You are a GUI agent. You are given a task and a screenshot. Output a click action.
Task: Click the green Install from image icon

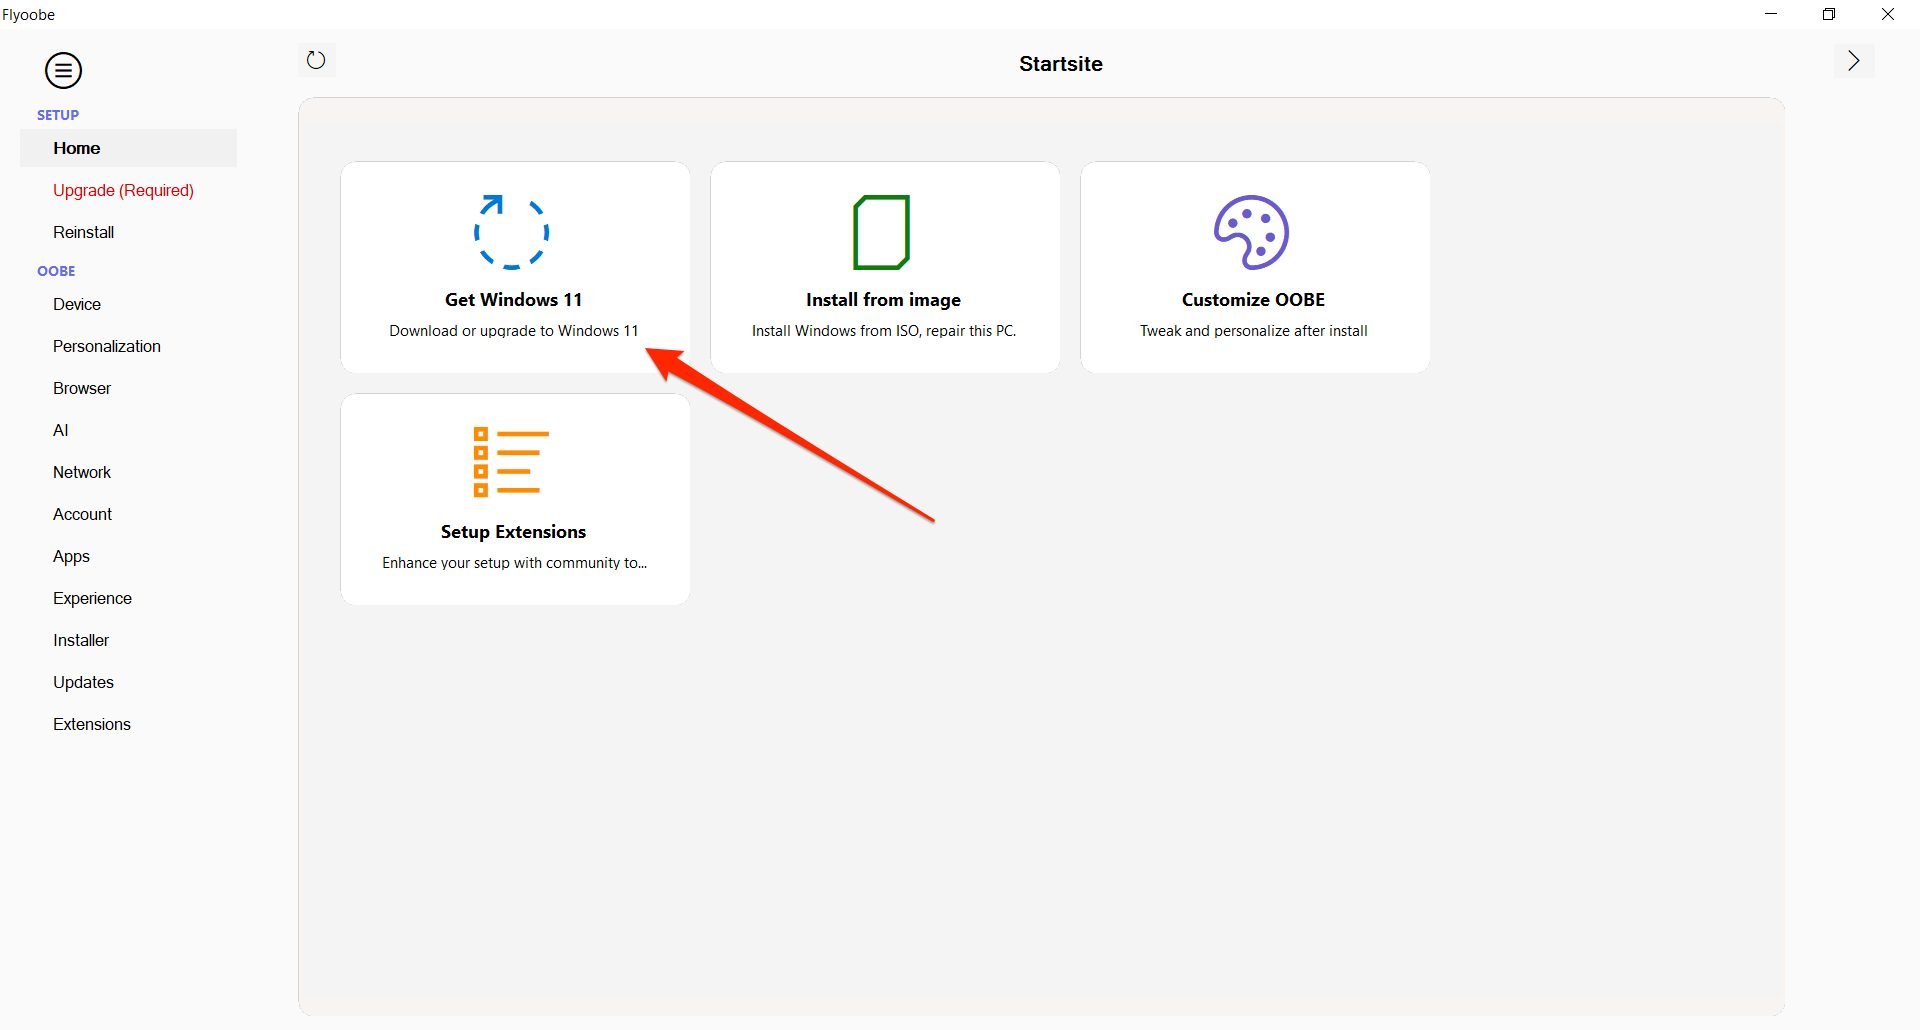(x=881, y=232)
